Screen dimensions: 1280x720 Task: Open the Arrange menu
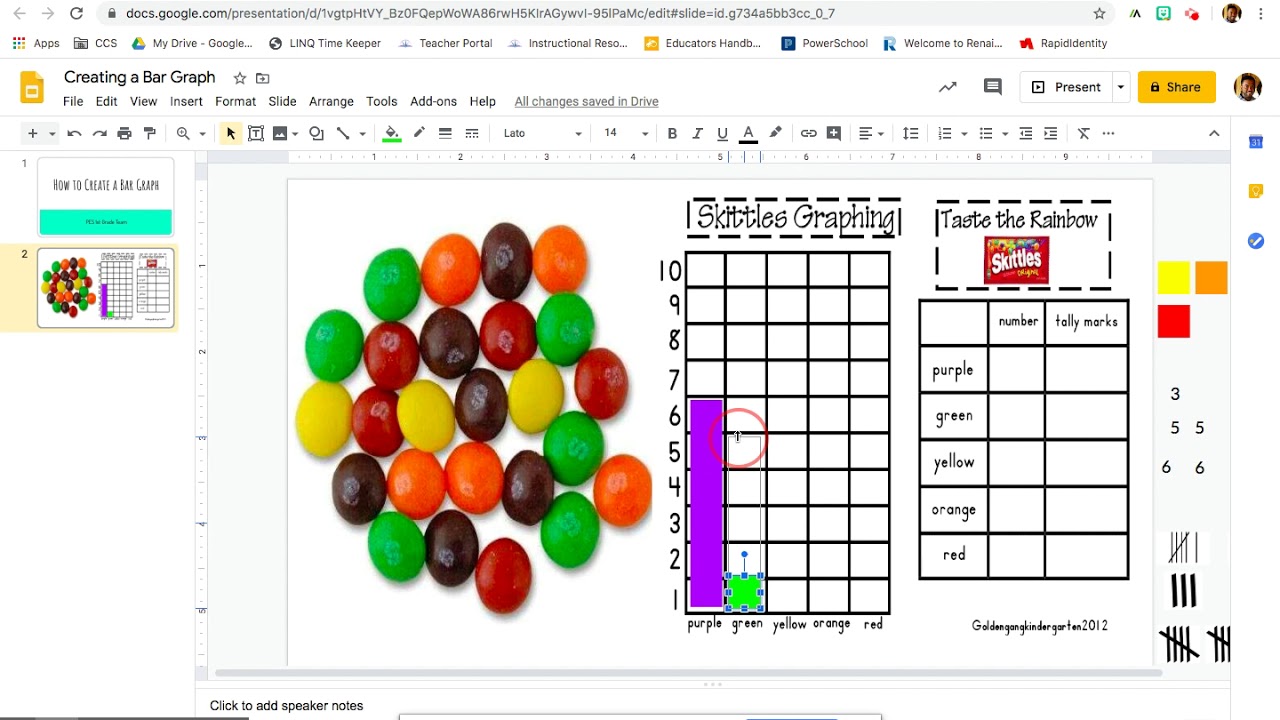point(331,101)
